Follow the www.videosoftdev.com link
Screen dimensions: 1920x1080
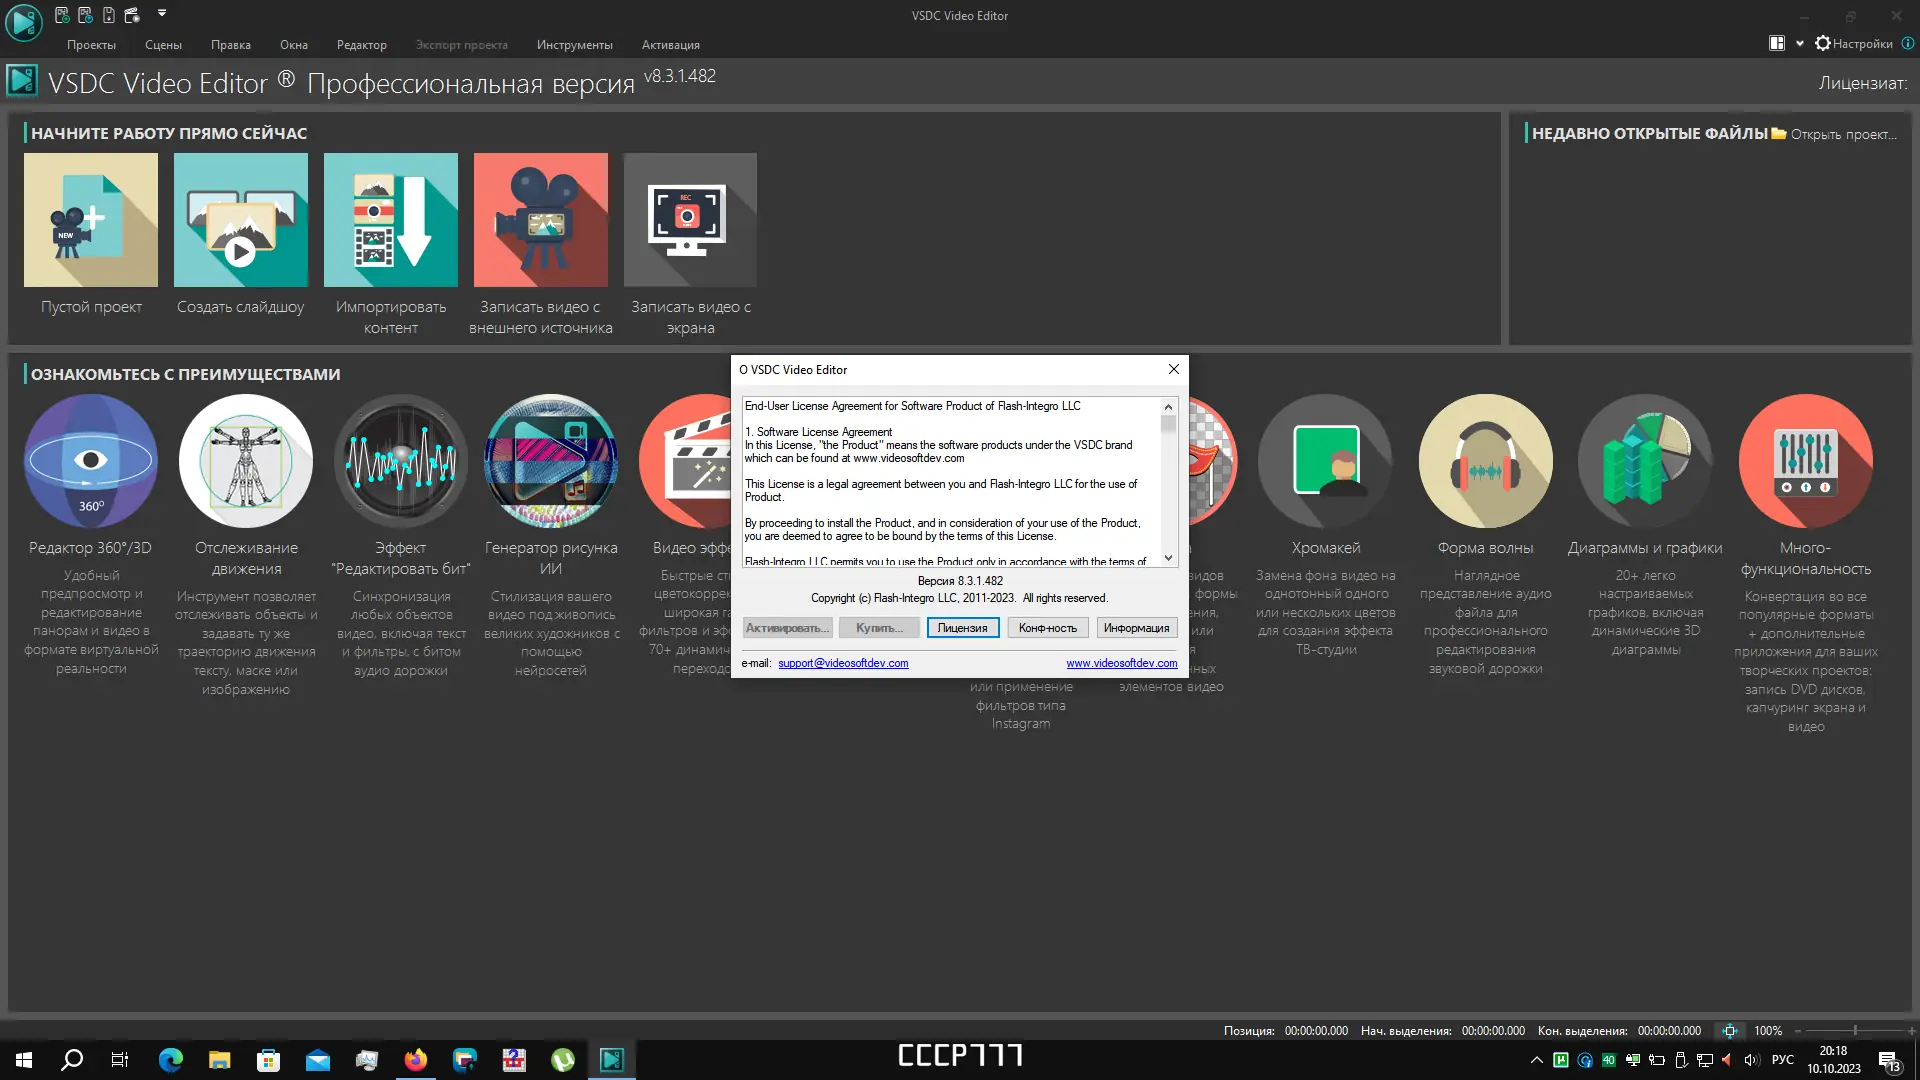(1121, 663)
